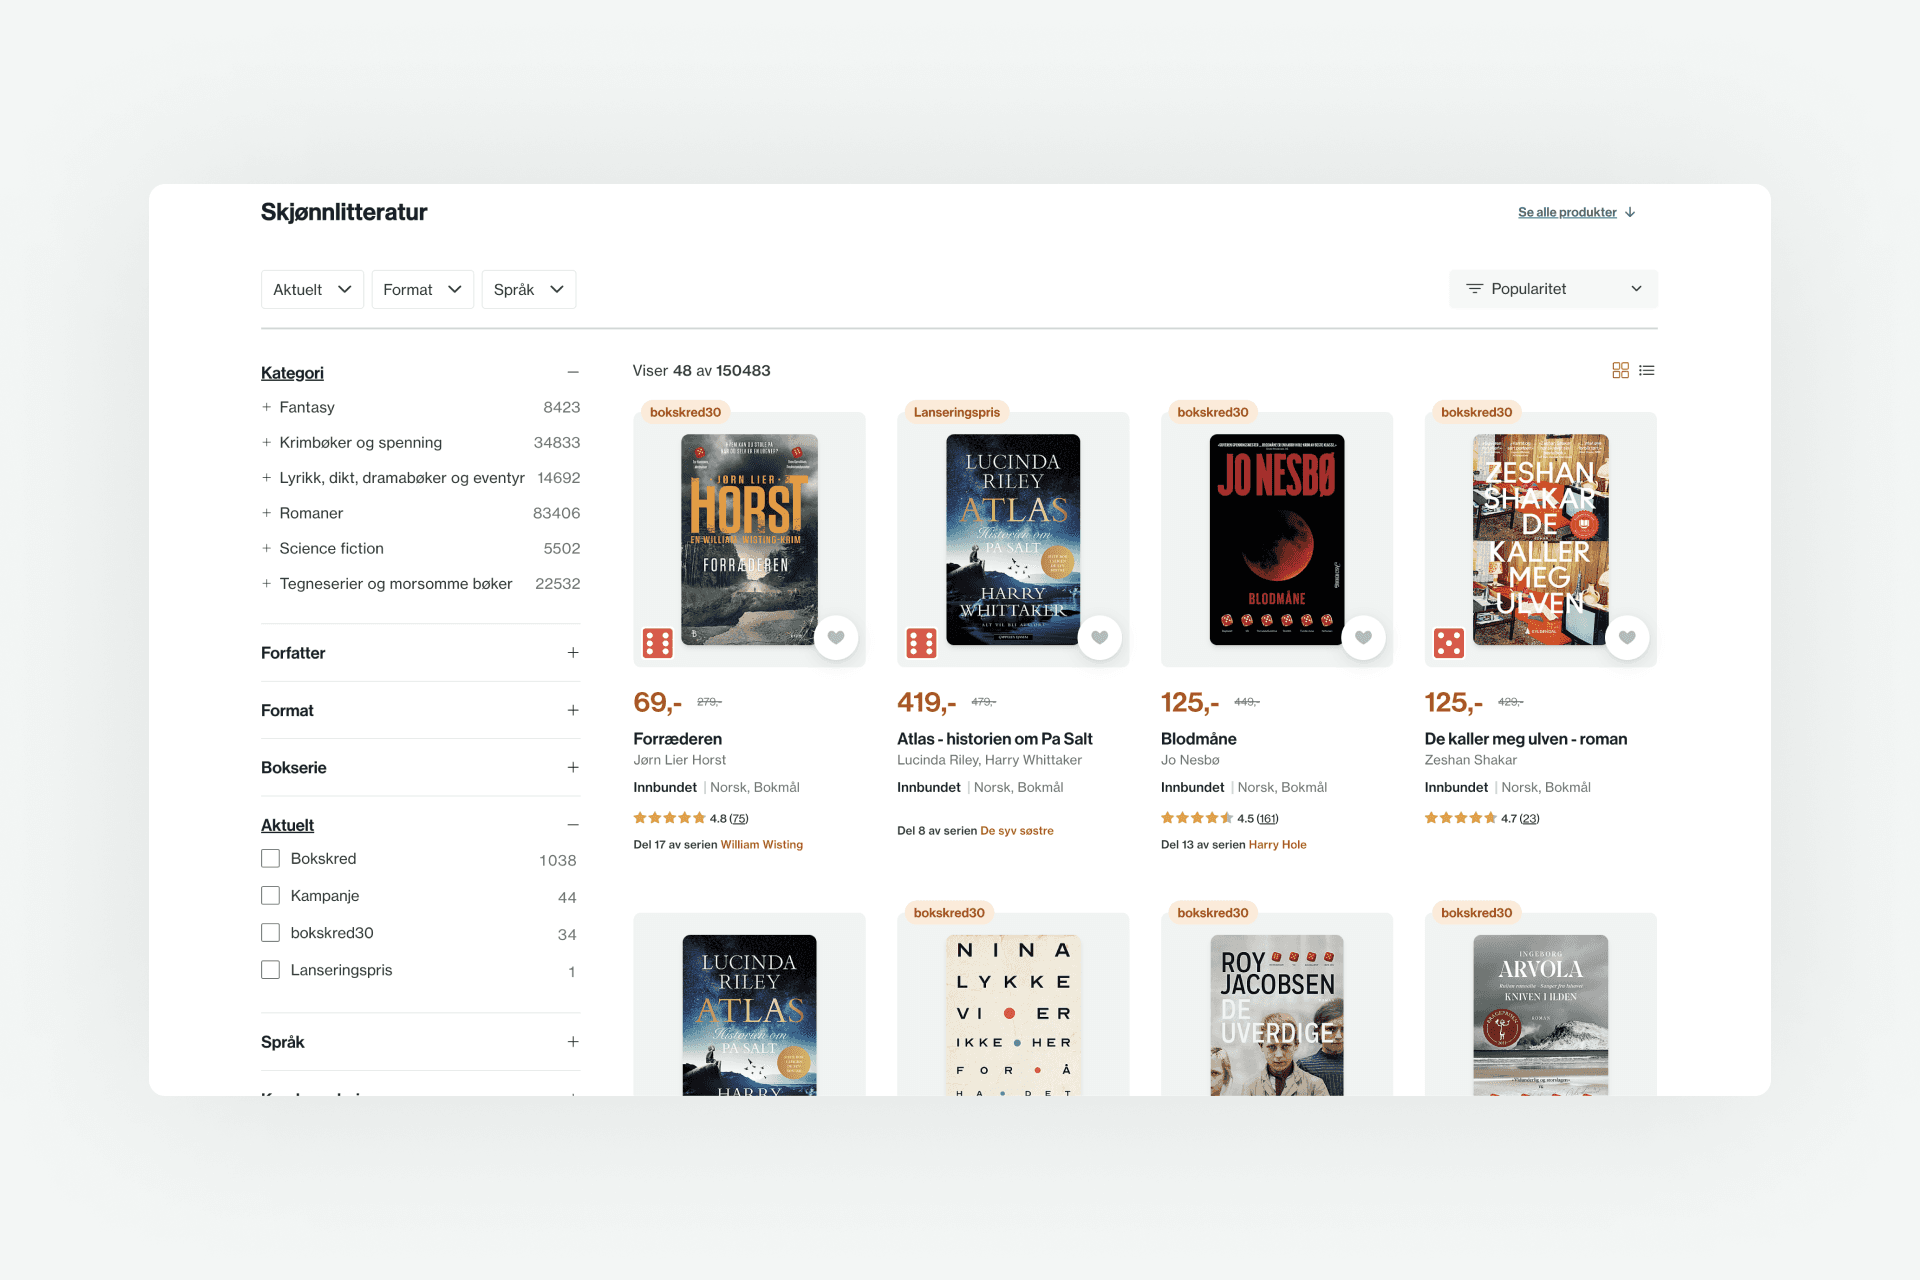Click author name Zeshan Shakar

(1471, 760)
